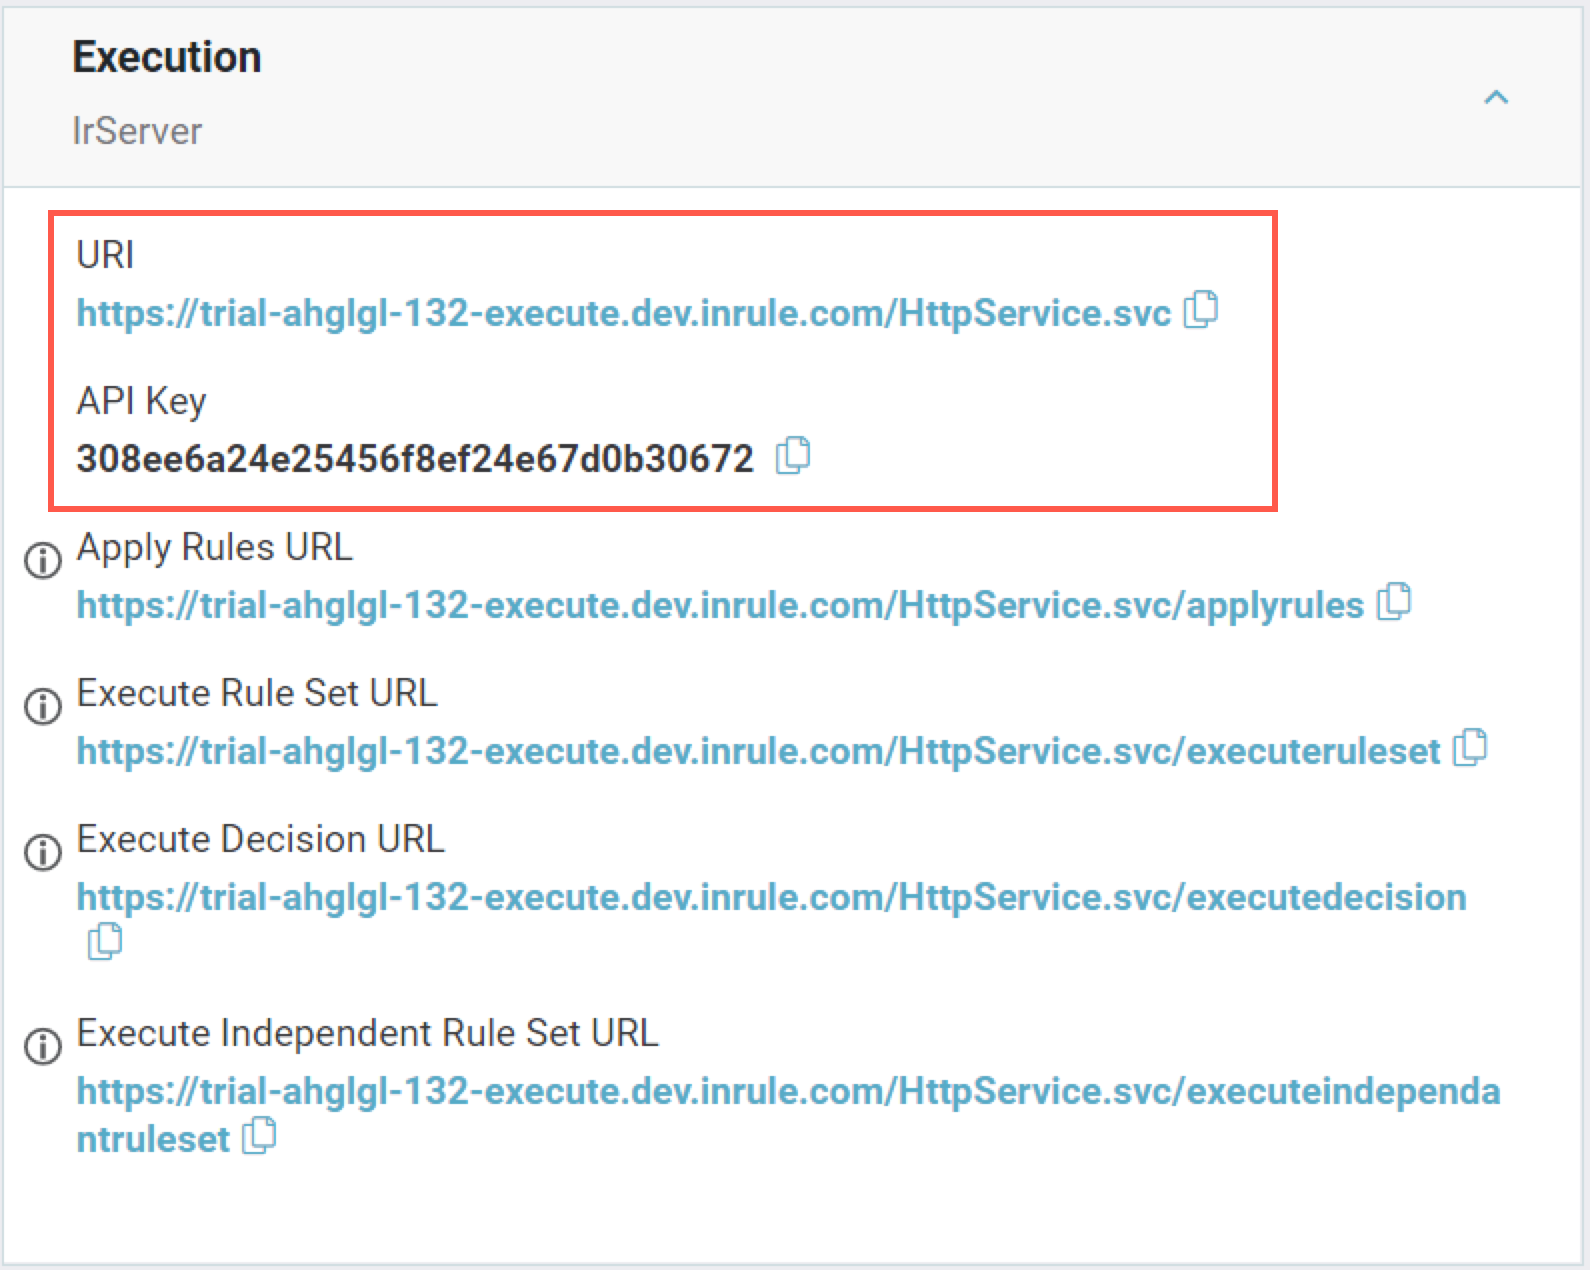Open the executeindependantruleset endpoint link
Image resolution: width=1590 pixels, height=1270 pixels.
(x=788, y=1092)
